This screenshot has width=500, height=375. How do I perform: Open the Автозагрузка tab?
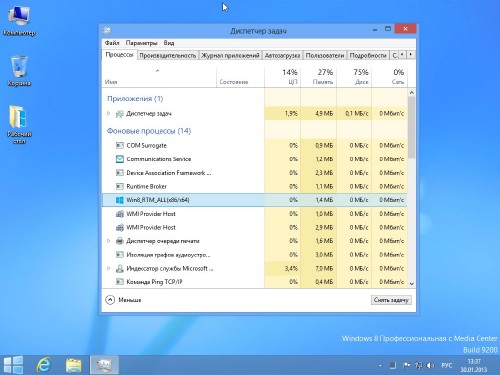282,55
